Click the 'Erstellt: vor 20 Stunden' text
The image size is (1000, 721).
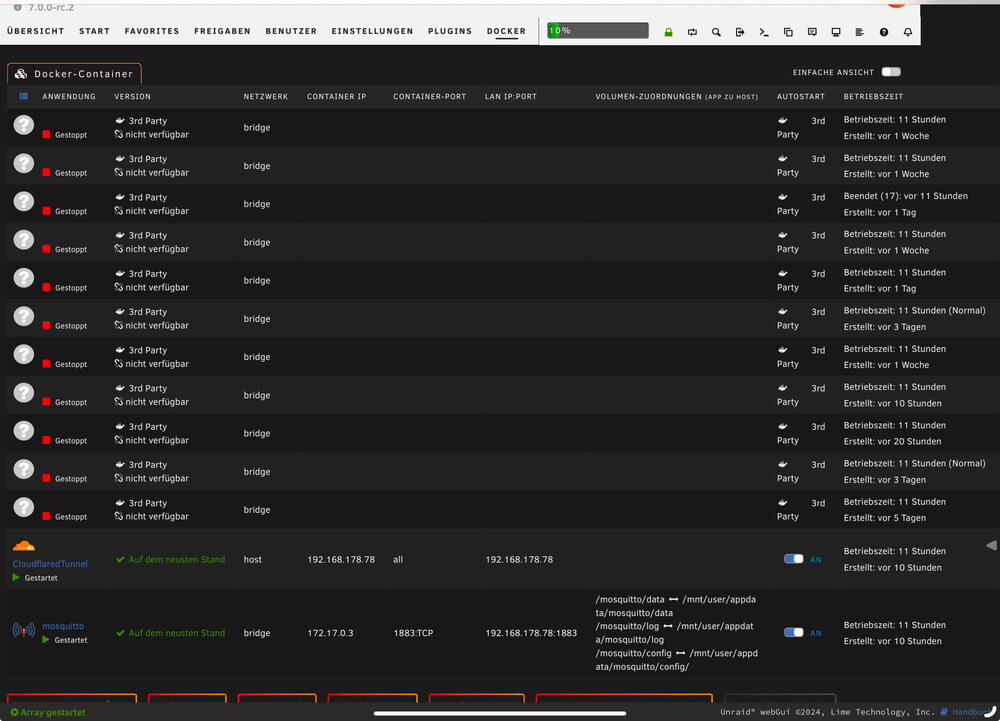(x=892, y=441)
